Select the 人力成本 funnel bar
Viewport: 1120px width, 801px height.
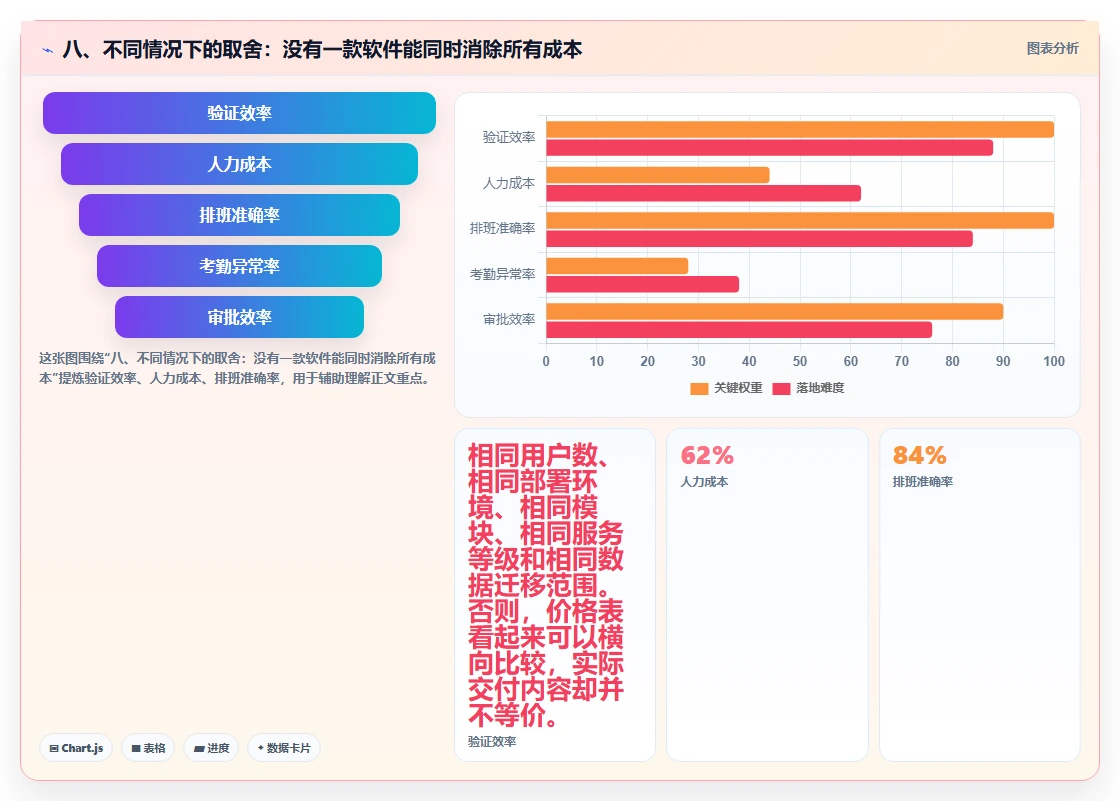point(239,164)
